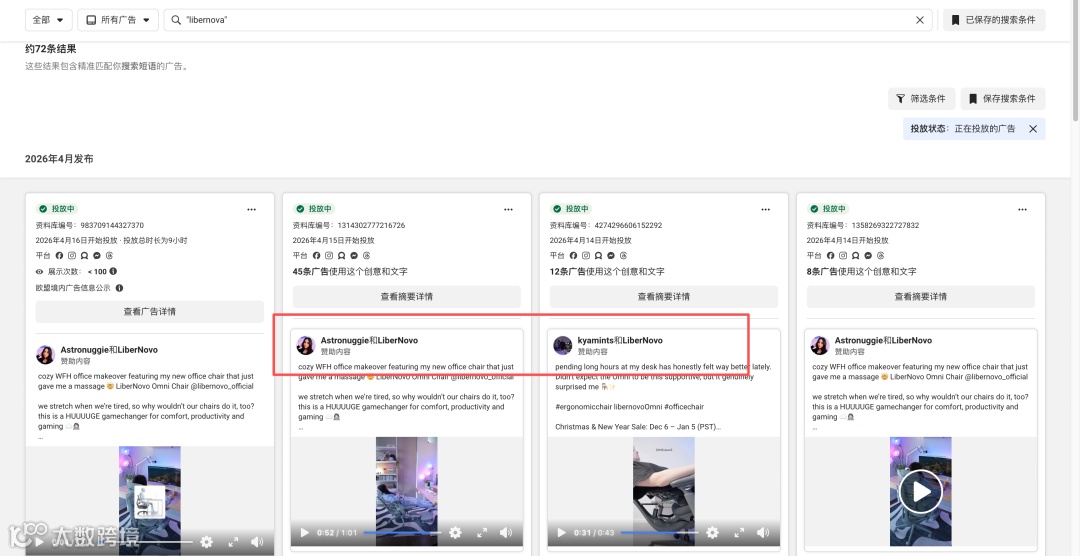The height and width of the screenshot is (556, 1080).
Task: Open Astronuggie和LiberNovo link in 45条广告 card
Action: click(x=369, y=340)
